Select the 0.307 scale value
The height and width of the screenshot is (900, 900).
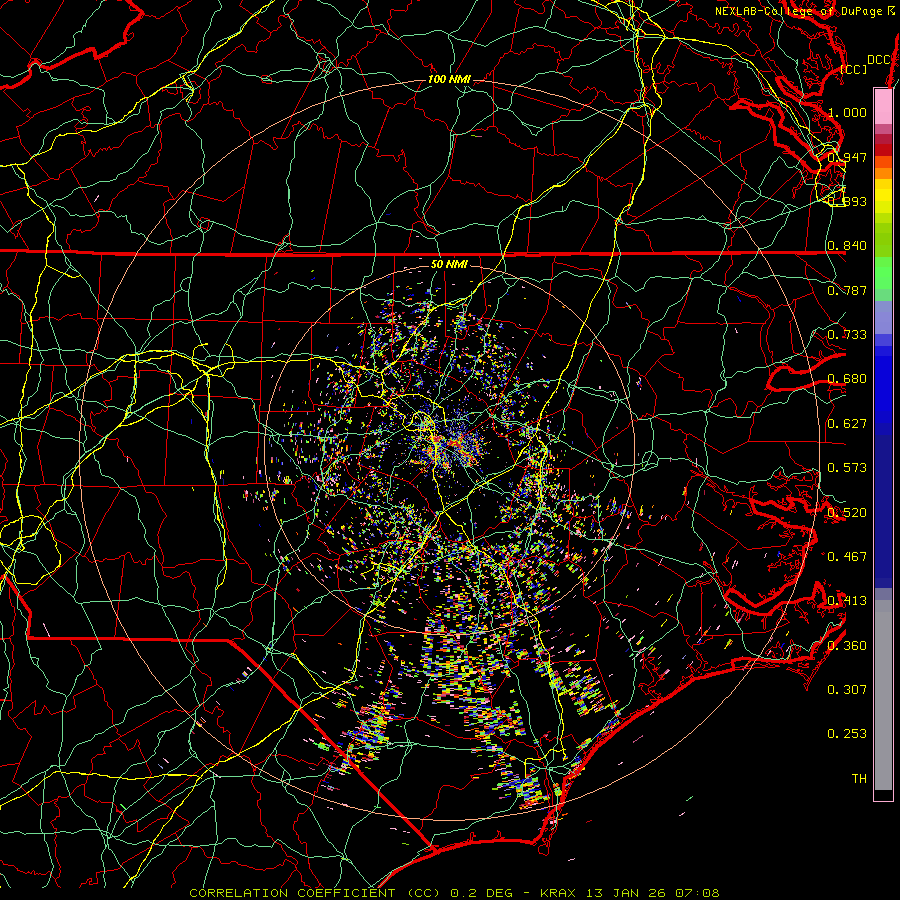(847, 689)
